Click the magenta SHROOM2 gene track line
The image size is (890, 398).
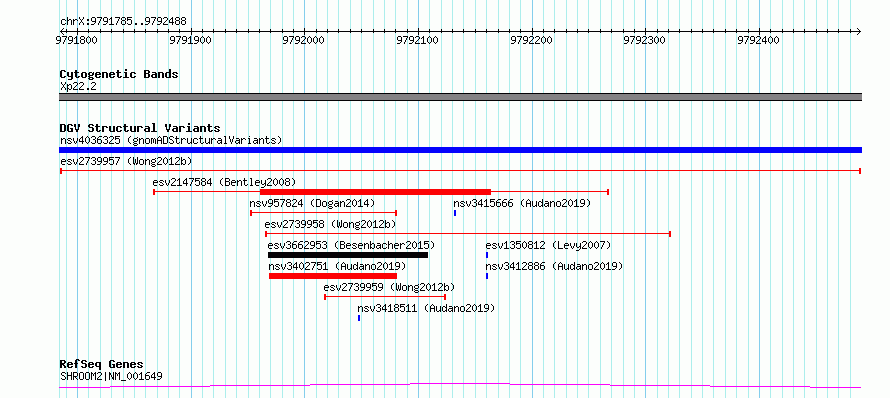pyautogui.click(x=460, y=386)
